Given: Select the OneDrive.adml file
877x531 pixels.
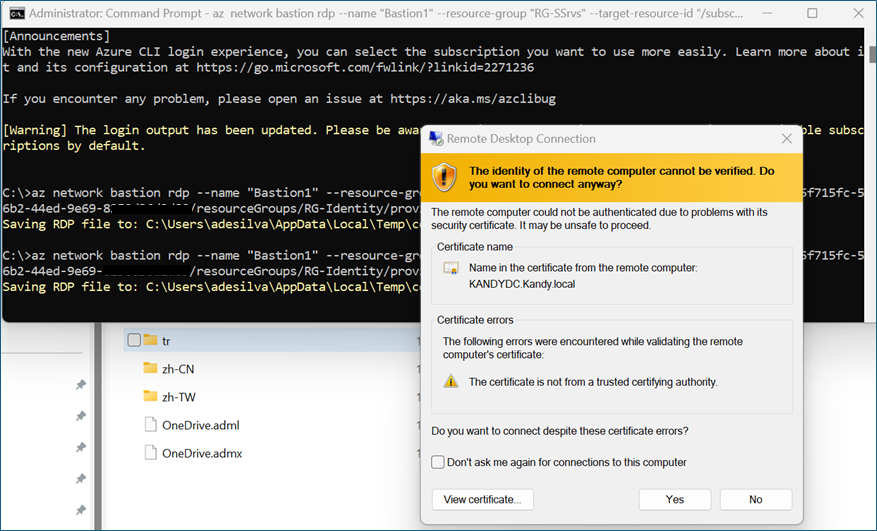Looking at the screenshot, I should tap(201, 425).
